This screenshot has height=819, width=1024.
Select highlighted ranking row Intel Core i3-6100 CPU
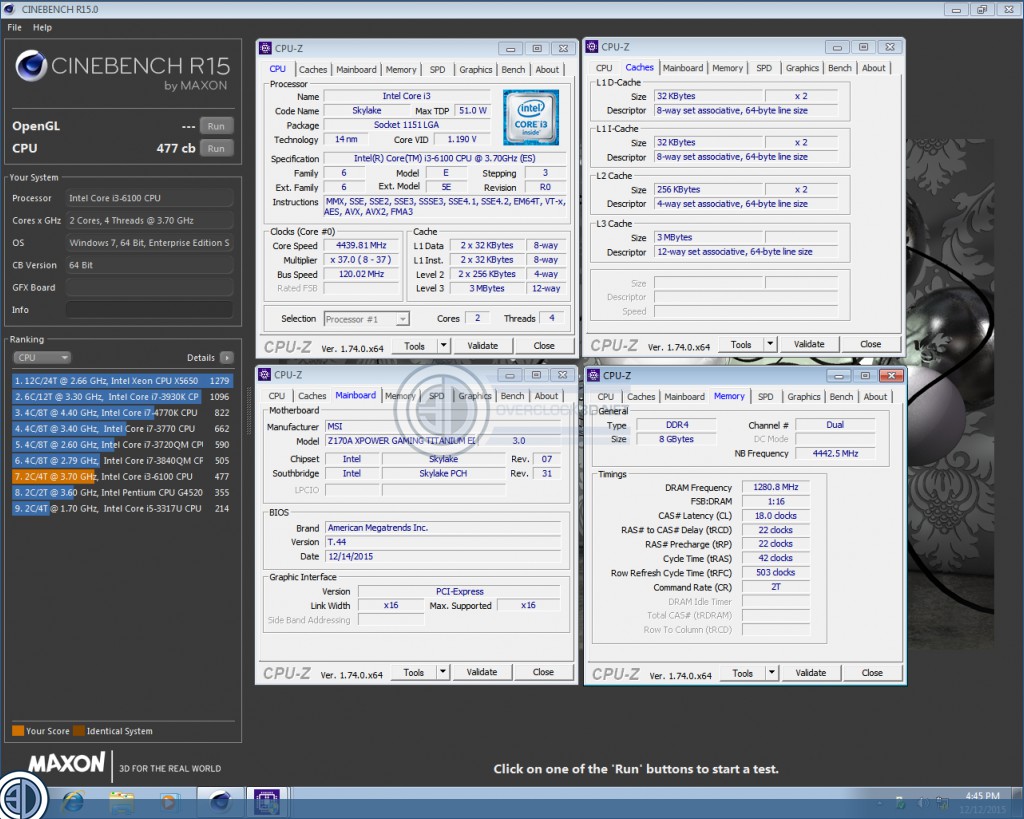[x=122, y=477]
